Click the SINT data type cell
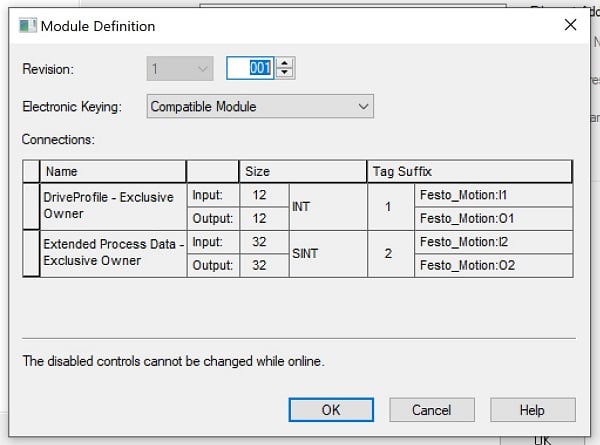This screenshot has height=445, width=600. 328,253
